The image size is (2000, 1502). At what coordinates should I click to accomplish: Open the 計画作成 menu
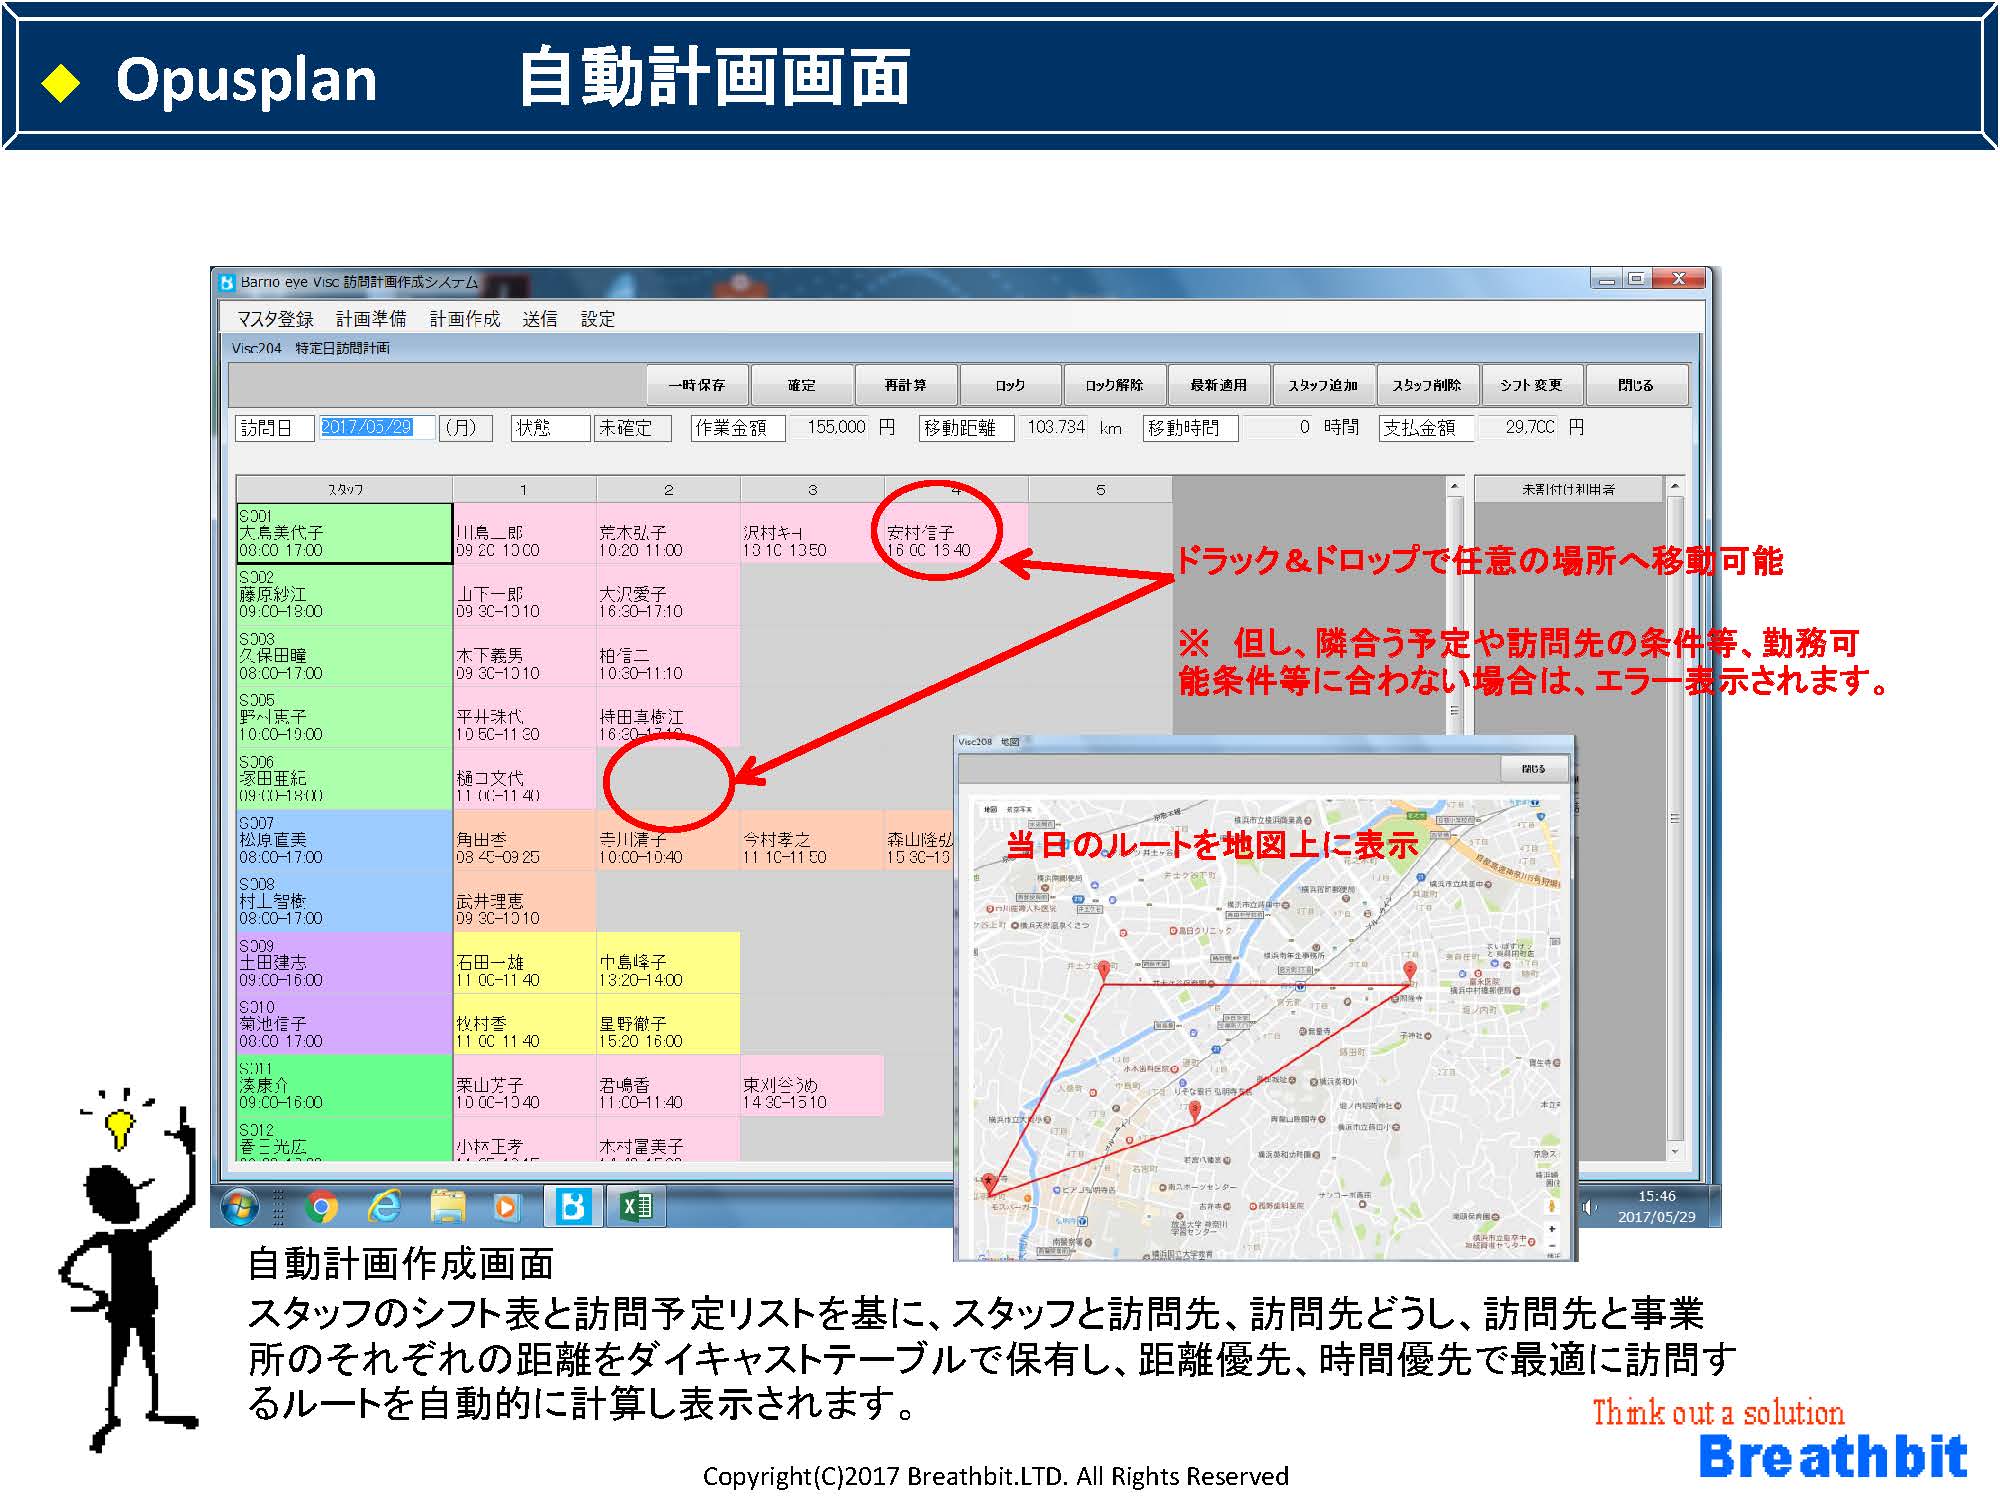coord(465,319)
